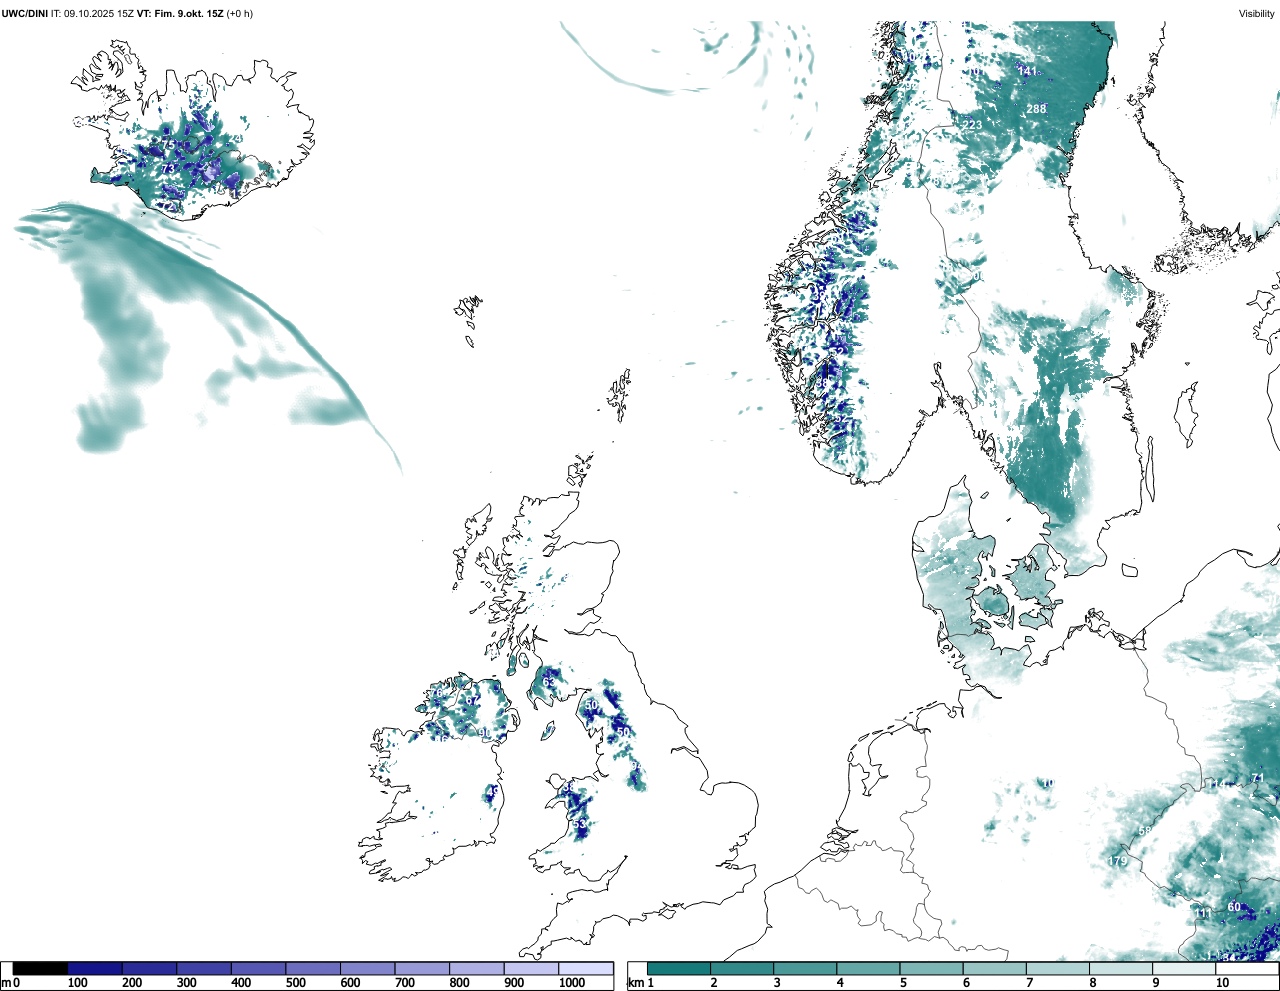The image size is (1280, 991).
Task: Pick the 700–800 m legend swatch
Action: 422,968
